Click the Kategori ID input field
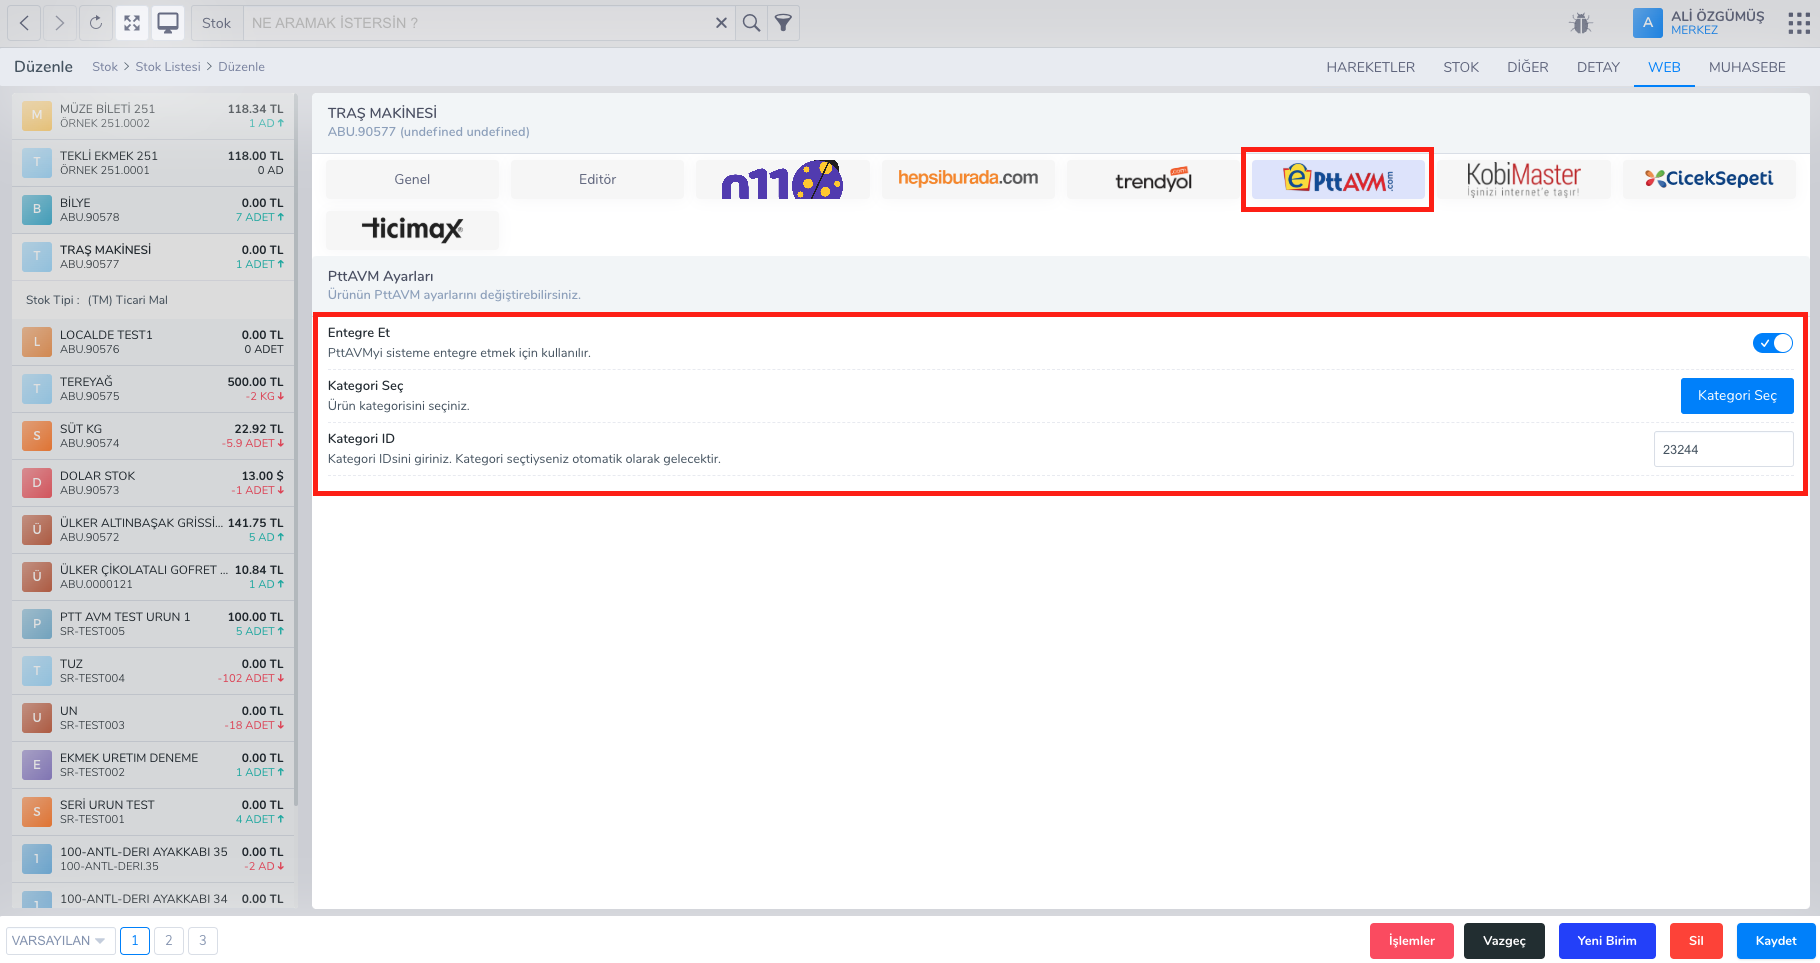This screenshot has height=963, width=1820. coord(1723,449)
